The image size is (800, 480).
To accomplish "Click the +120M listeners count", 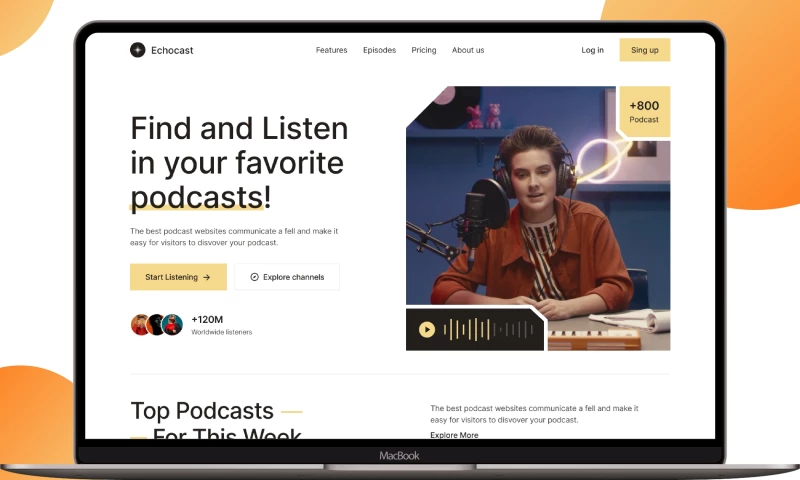I will (207, 319).
